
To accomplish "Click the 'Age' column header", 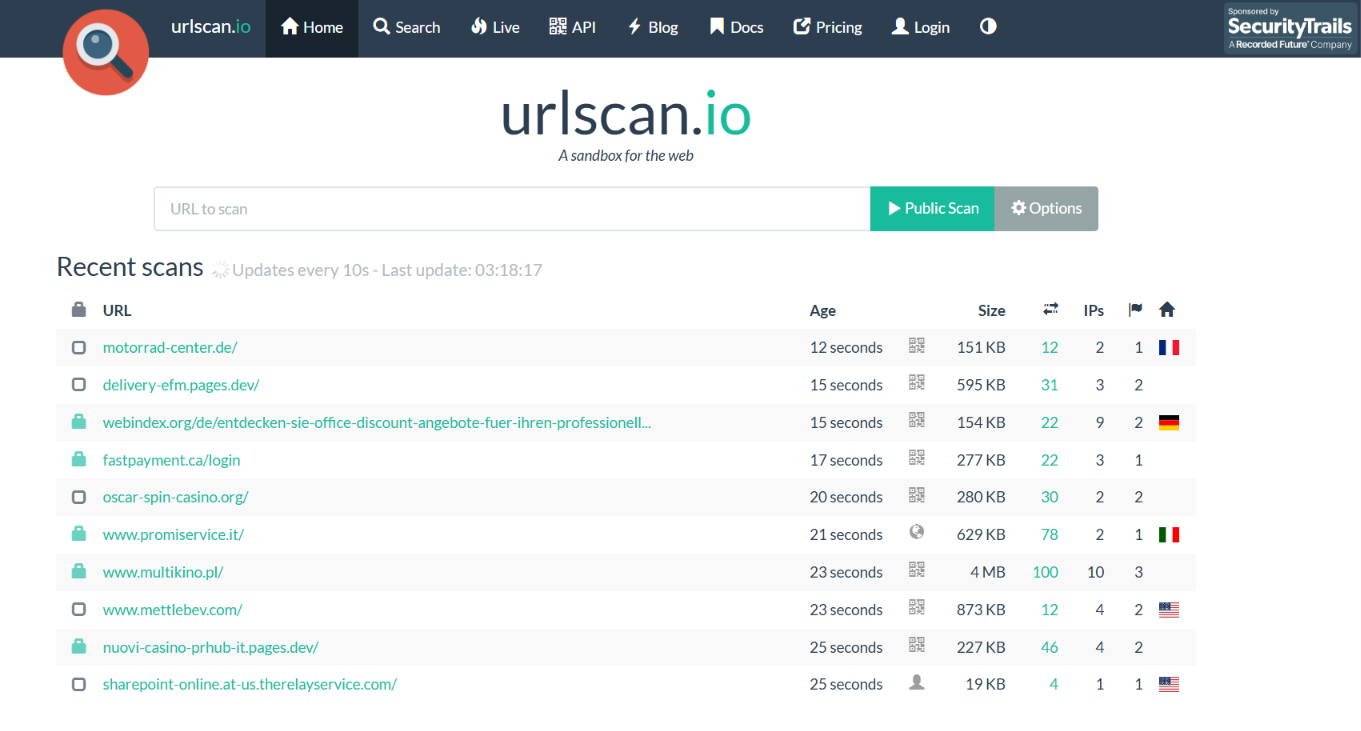I will pyautogui.click(x=823, y=310).
